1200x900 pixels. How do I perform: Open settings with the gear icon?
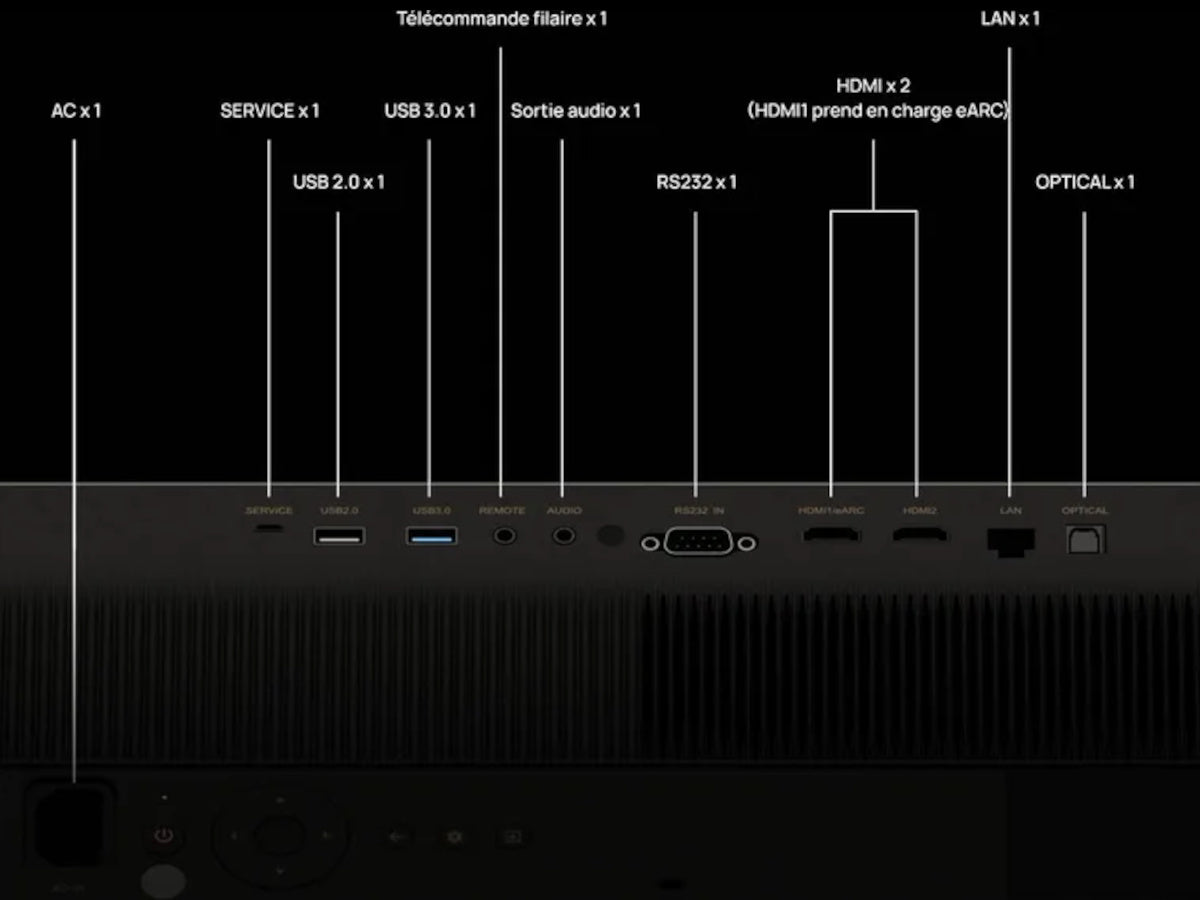click(454, 836)
